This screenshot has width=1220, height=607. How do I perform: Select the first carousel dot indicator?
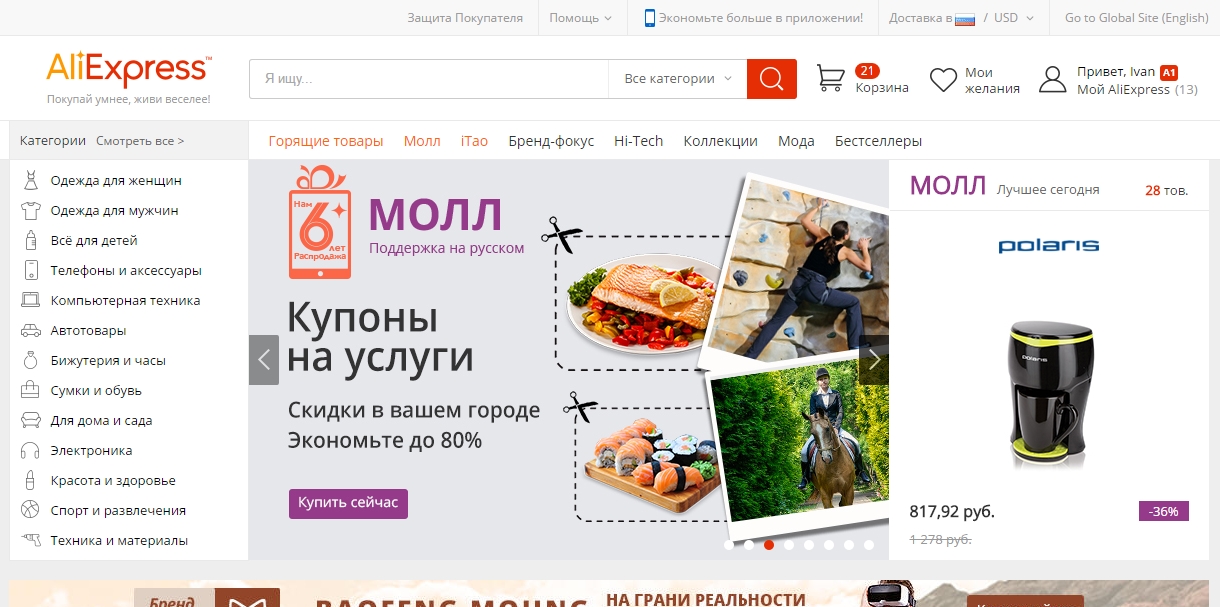[729, 545]
